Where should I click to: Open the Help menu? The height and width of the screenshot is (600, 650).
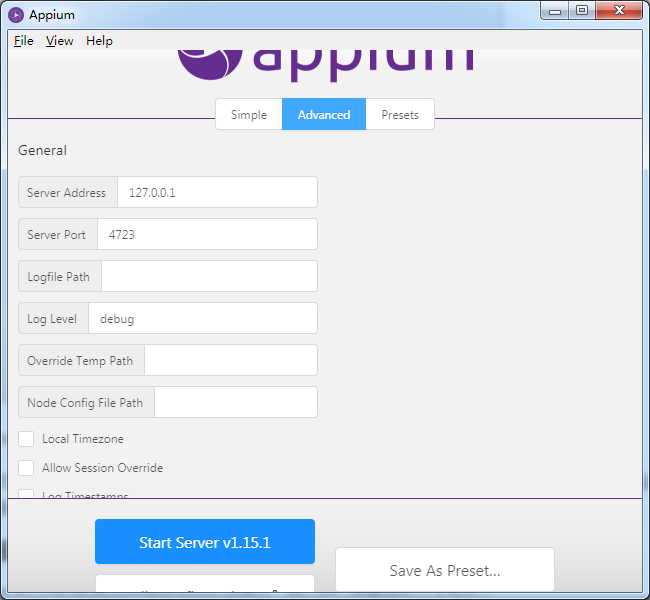click(x=99, y=41)
